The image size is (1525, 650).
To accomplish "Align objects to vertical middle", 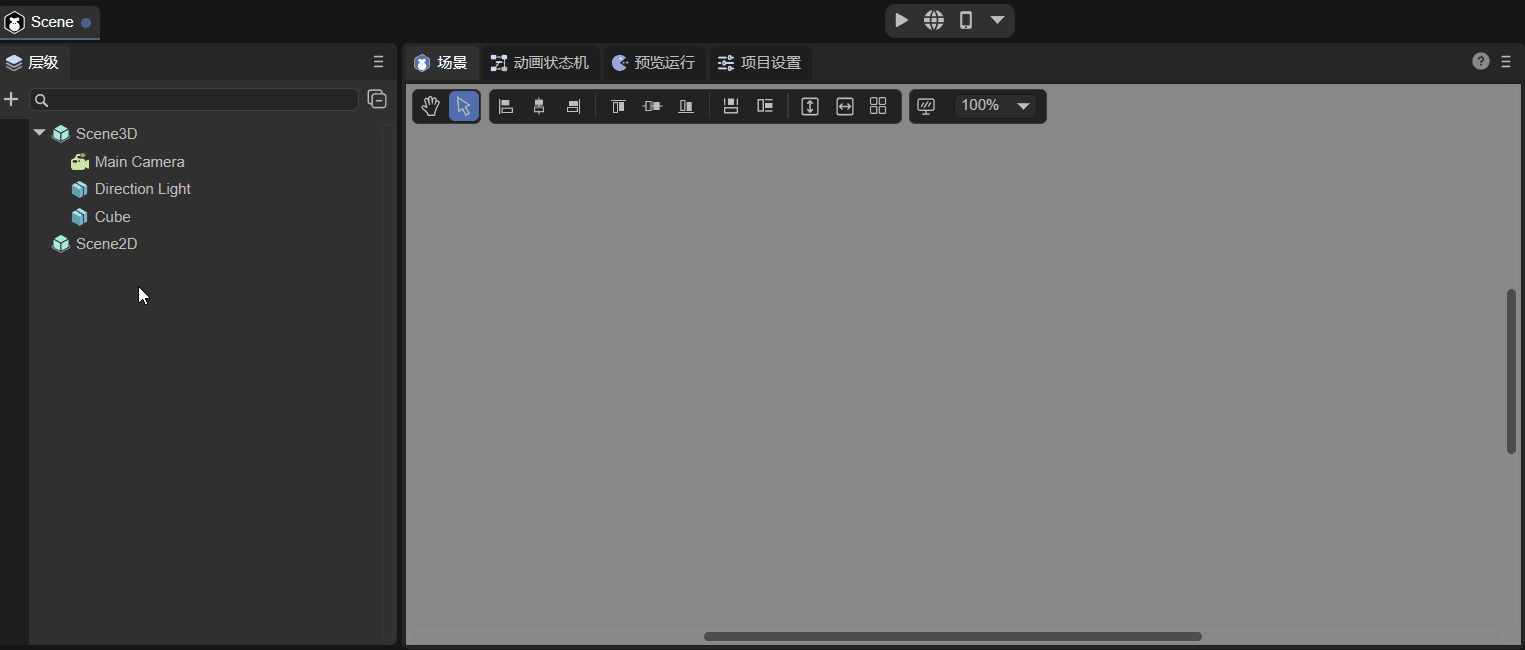I will click(x=652, y=107).
